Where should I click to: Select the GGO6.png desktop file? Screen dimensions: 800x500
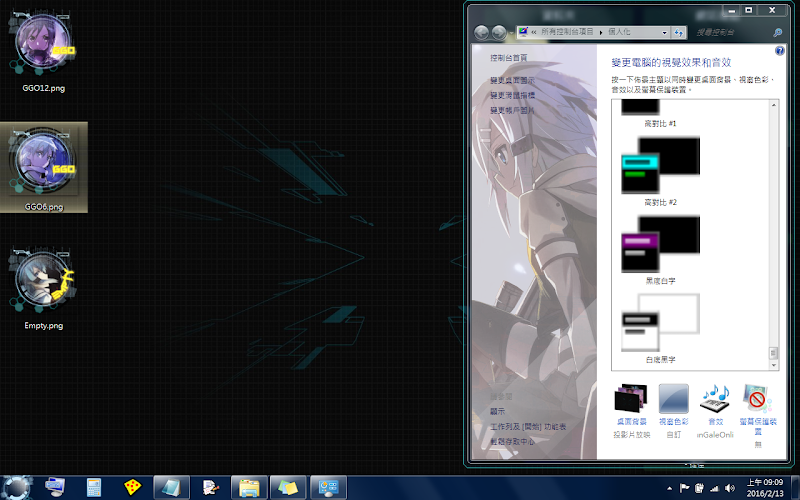[x=43, y=167]
